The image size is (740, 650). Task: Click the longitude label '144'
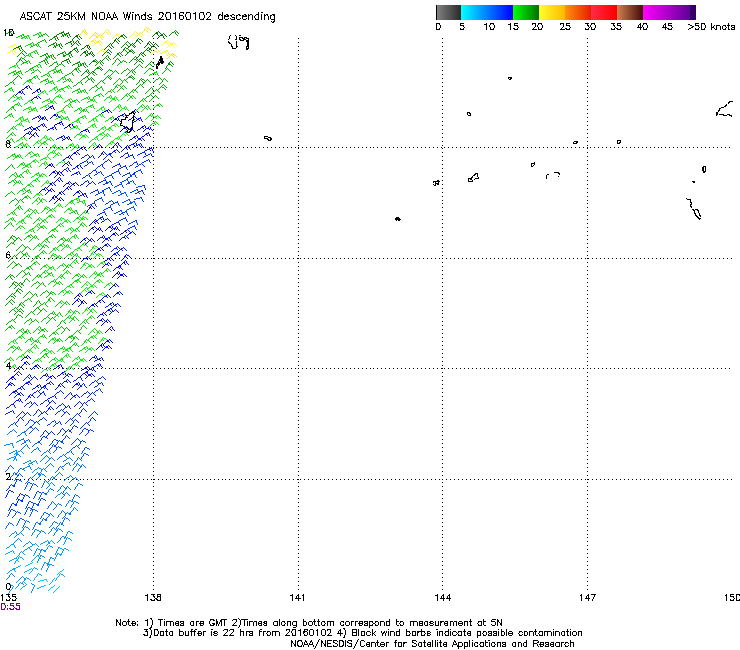click(443, 598)
